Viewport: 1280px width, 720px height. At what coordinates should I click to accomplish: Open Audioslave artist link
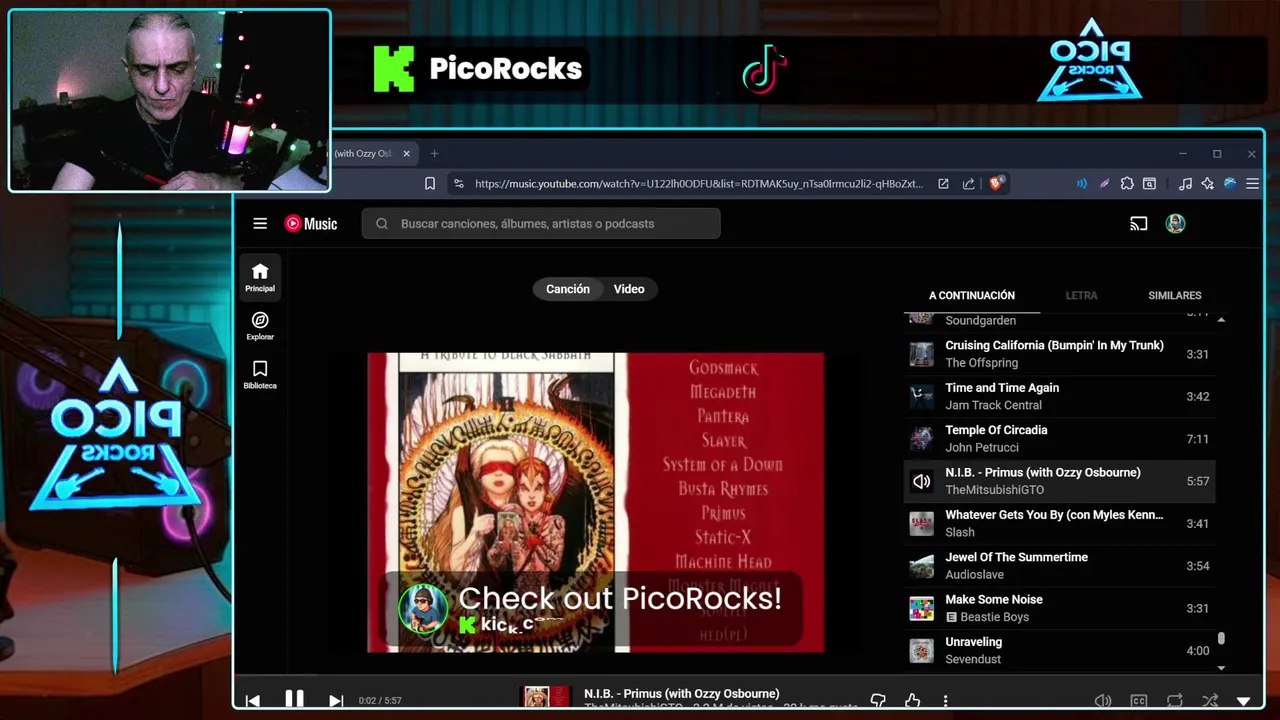pyautogui.click(x=974, y=575)
